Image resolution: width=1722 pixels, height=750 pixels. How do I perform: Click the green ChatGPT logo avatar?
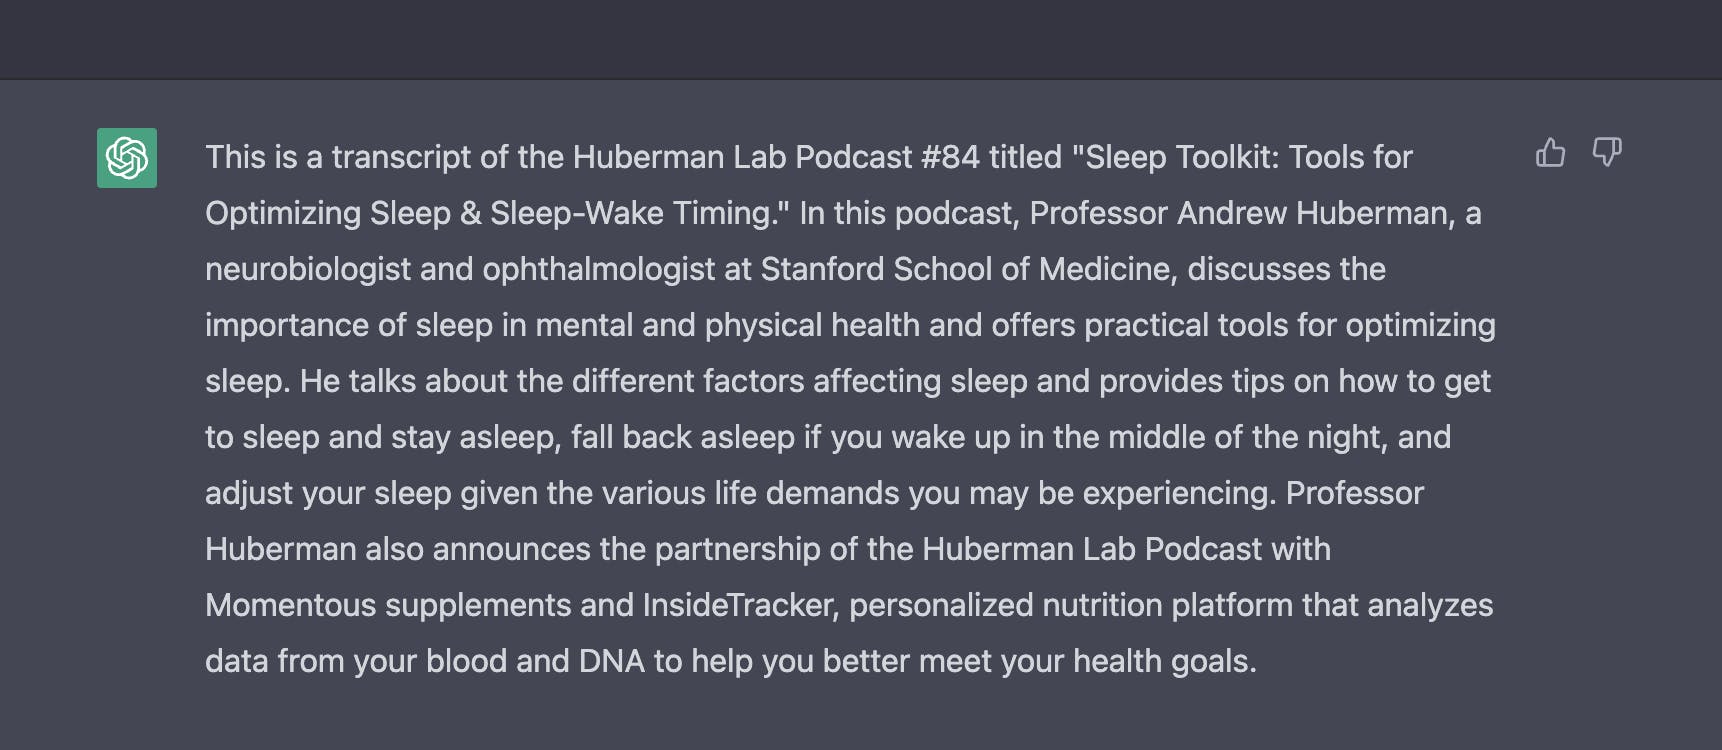[127, 158]
